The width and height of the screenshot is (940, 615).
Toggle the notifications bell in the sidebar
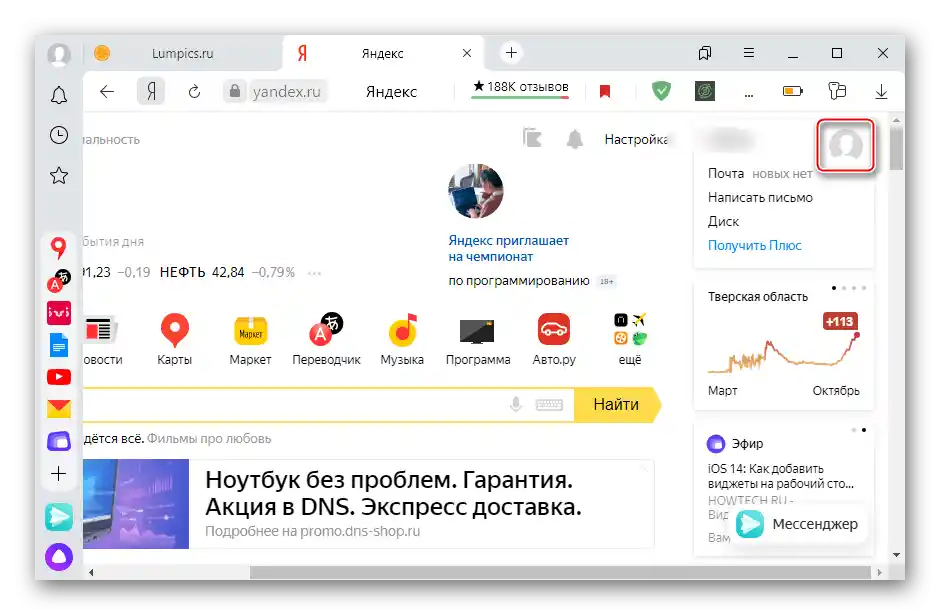tap(58, 94)
